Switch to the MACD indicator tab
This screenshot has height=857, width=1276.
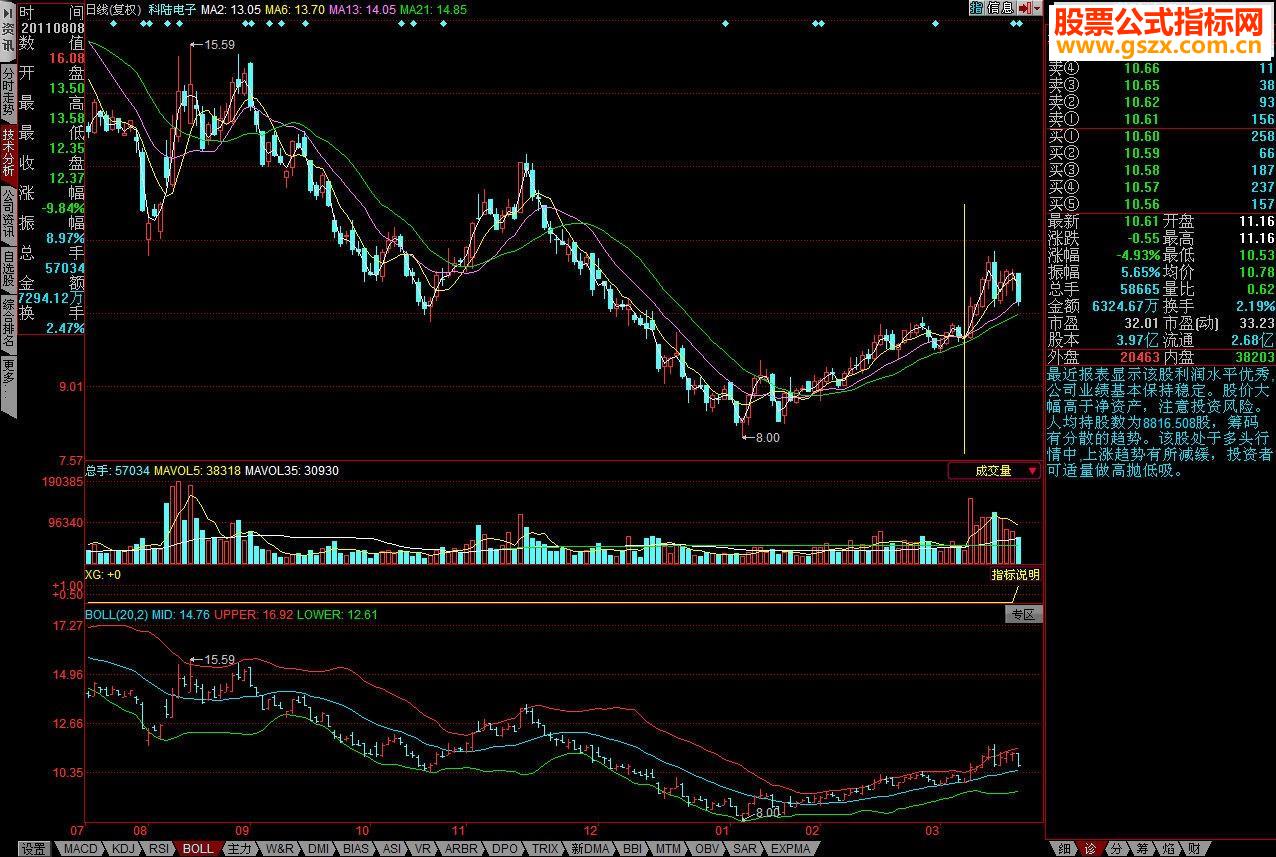point(80,849)
